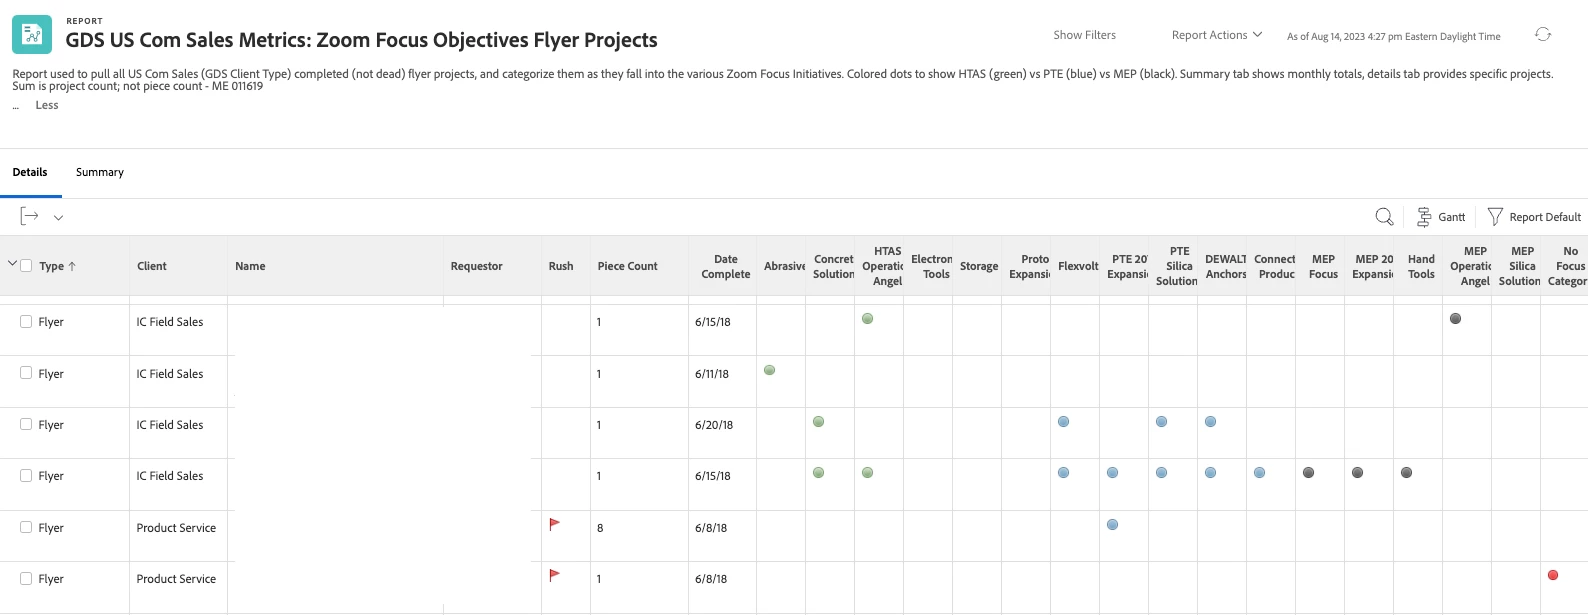Check the Product Service row with piece count 1
The width and height of the screenshot is (1588, 615).
[x=26, y=578]
